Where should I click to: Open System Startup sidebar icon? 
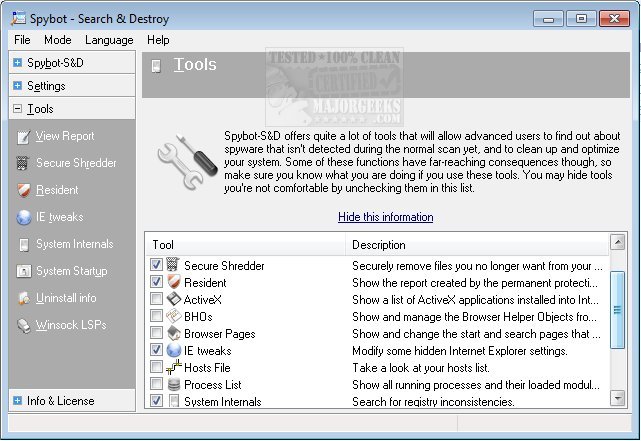(23, 271)
